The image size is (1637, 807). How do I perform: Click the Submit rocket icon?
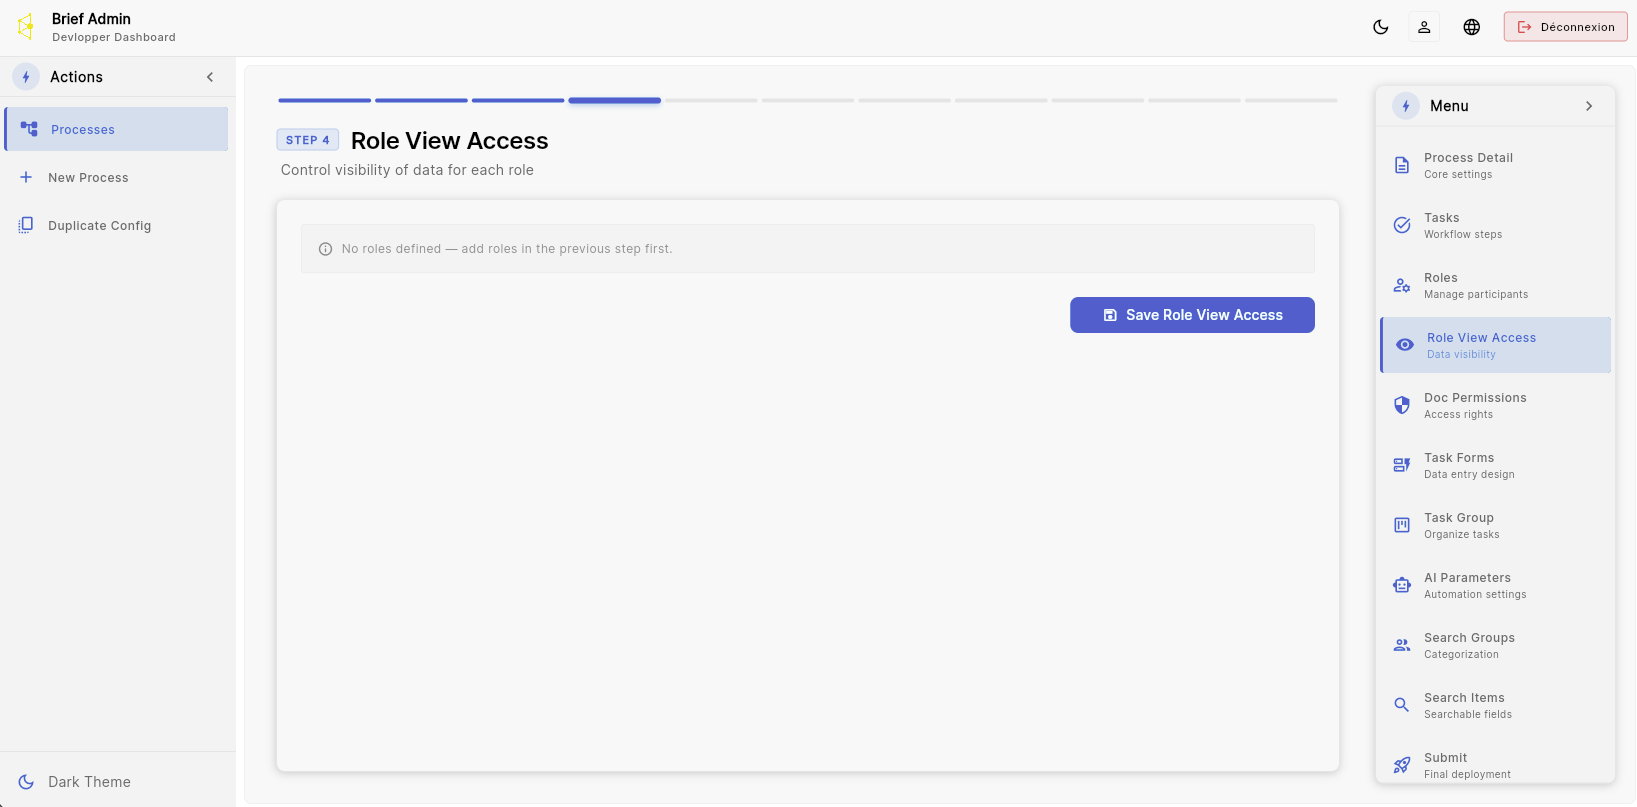click(1402, 765)
